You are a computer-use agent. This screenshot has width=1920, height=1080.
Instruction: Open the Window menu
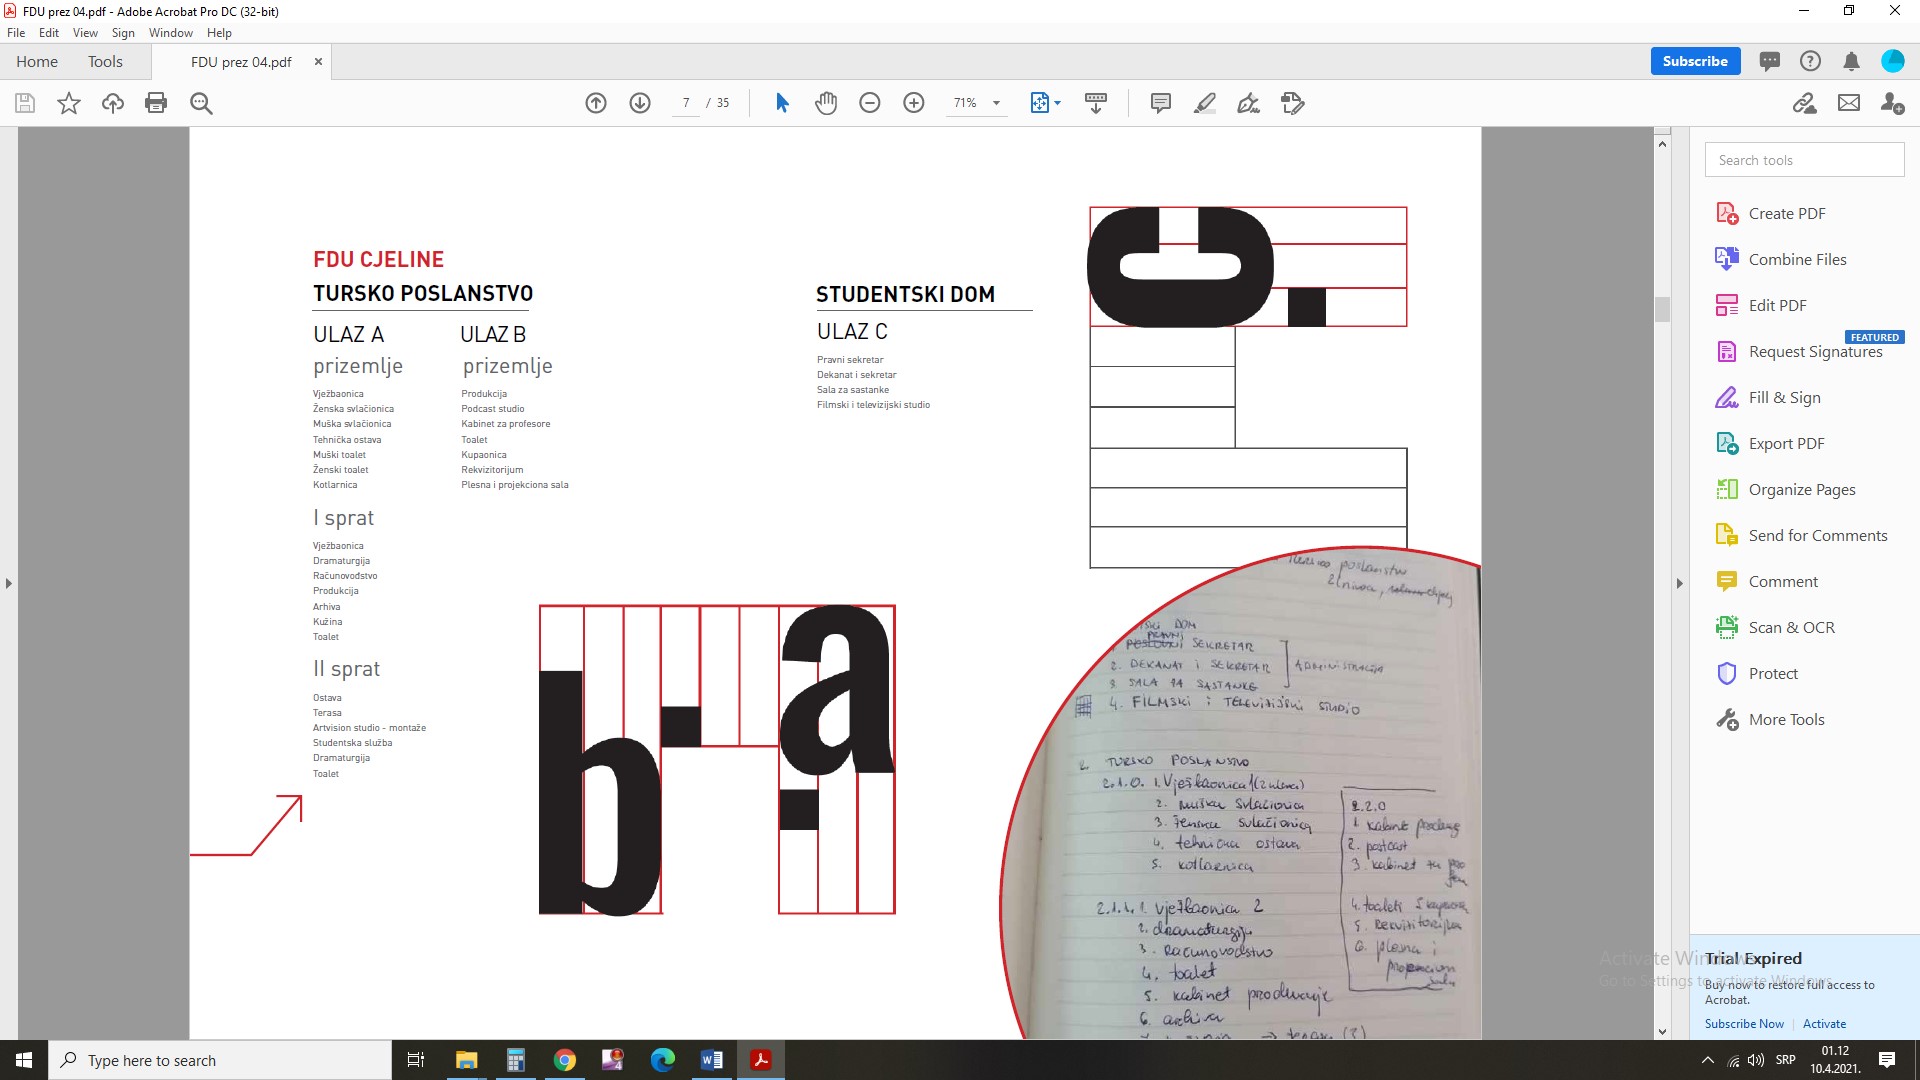[x=171, y=33]
